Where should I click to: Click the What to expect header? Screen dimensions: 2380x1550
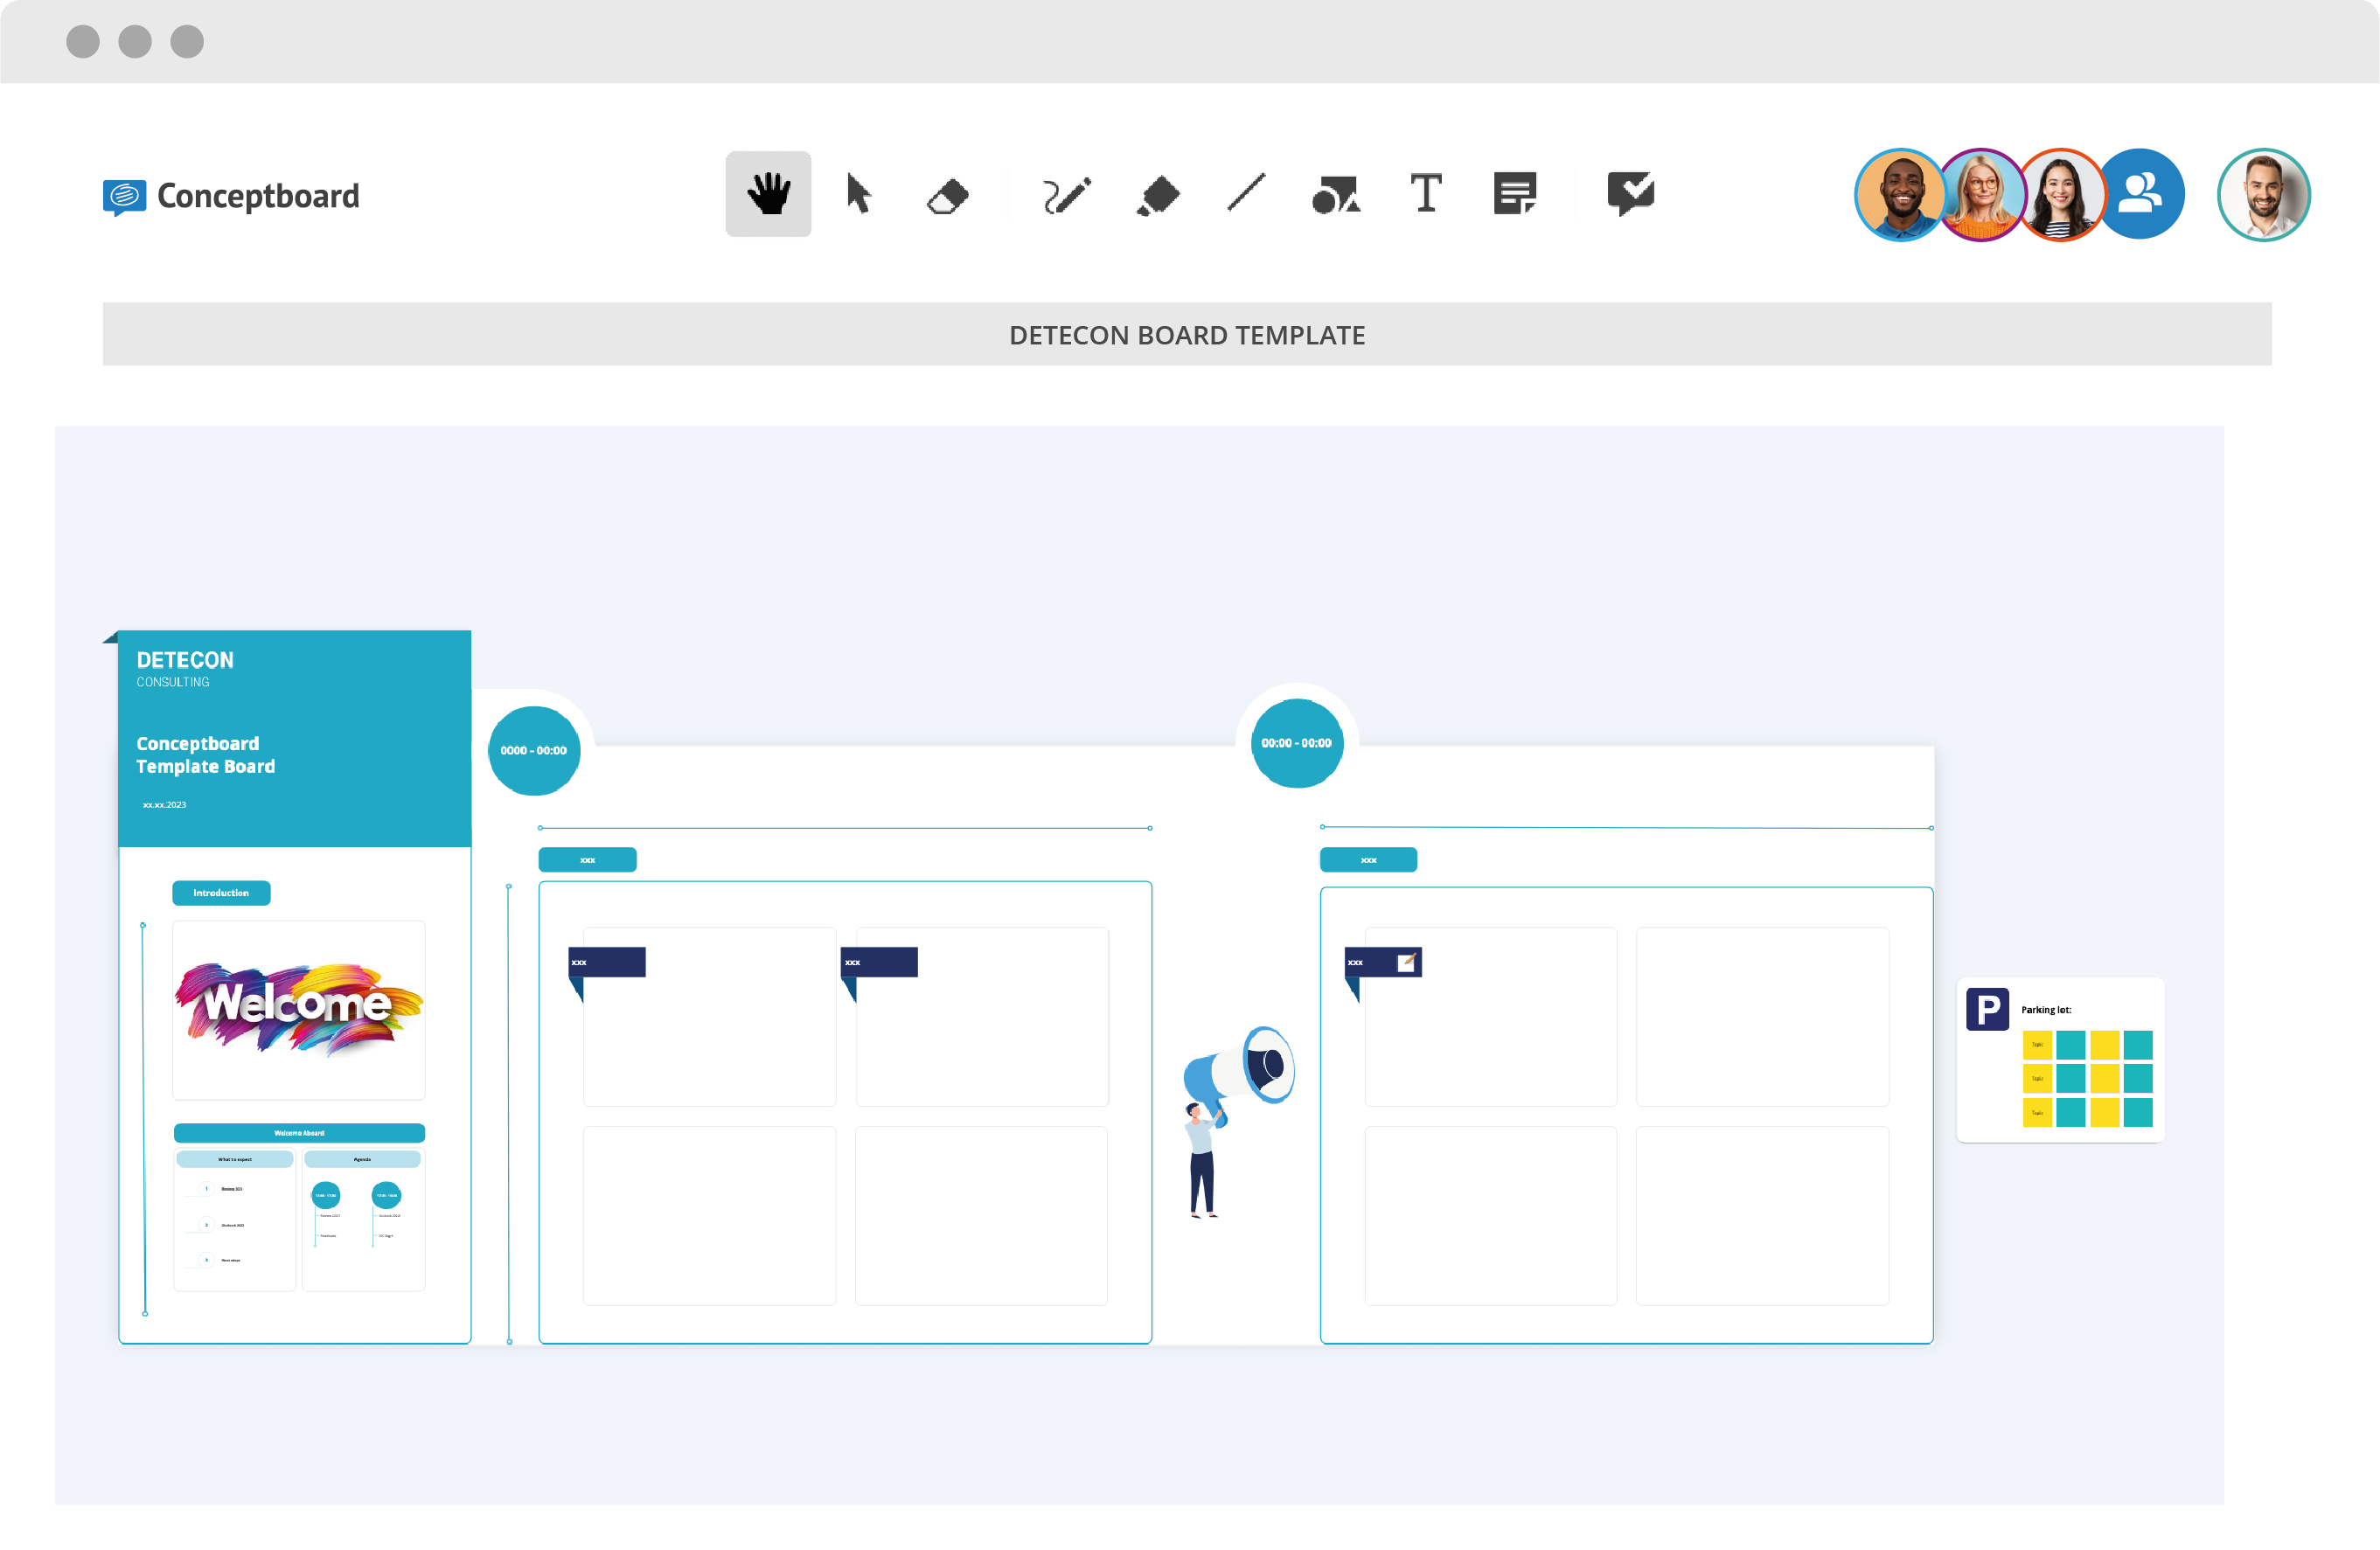[x=235, y=1159]
